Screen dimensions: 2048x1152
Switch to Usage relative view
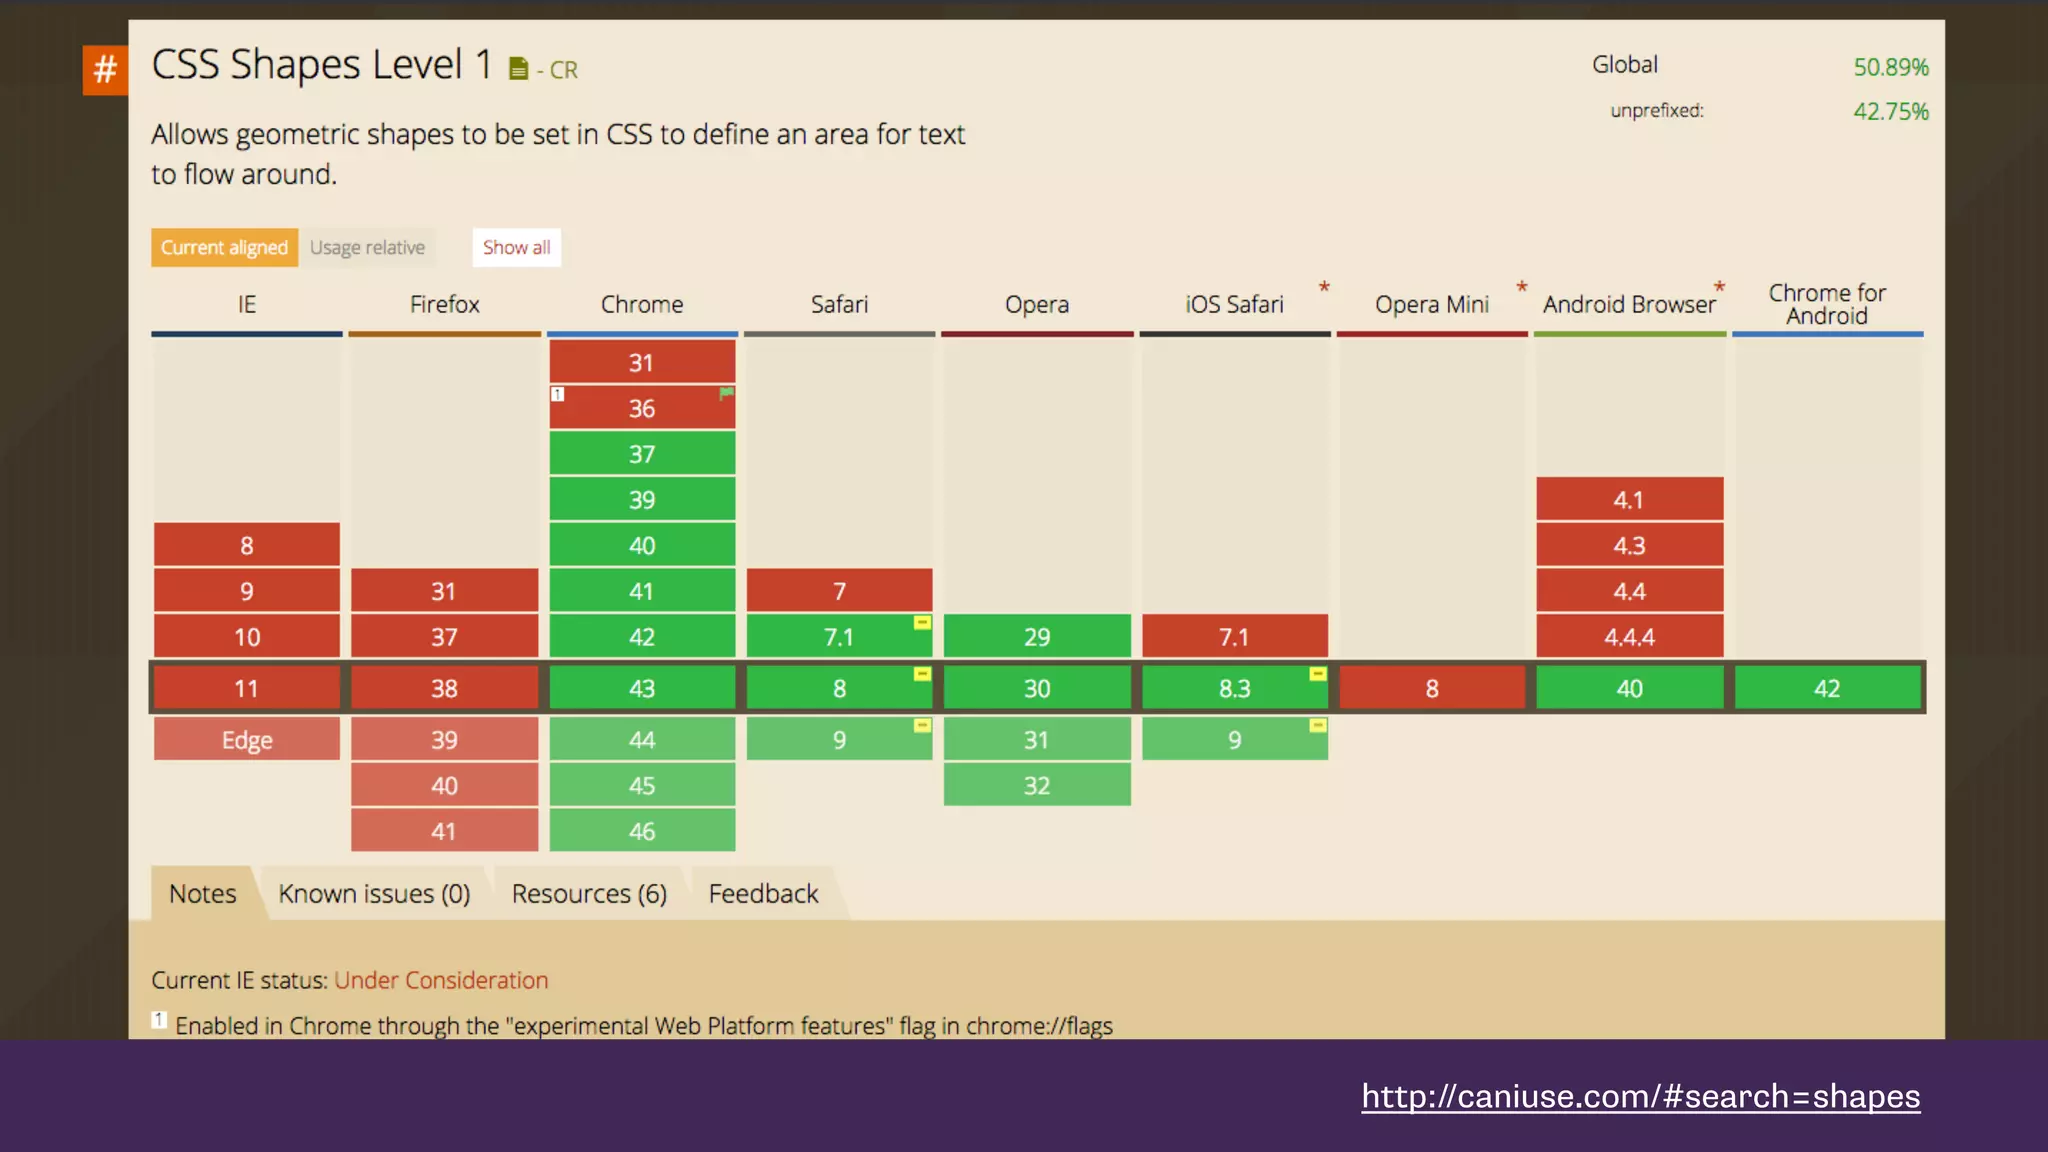coord(367,247)
